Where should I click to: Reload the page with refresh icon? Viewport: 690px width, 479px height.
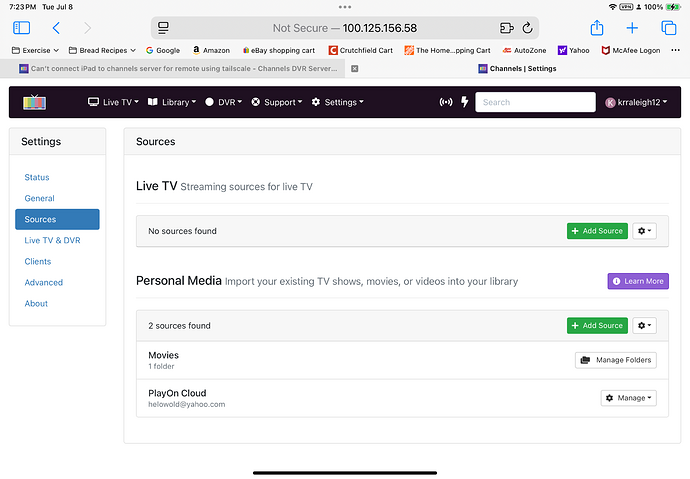point(527,28)
